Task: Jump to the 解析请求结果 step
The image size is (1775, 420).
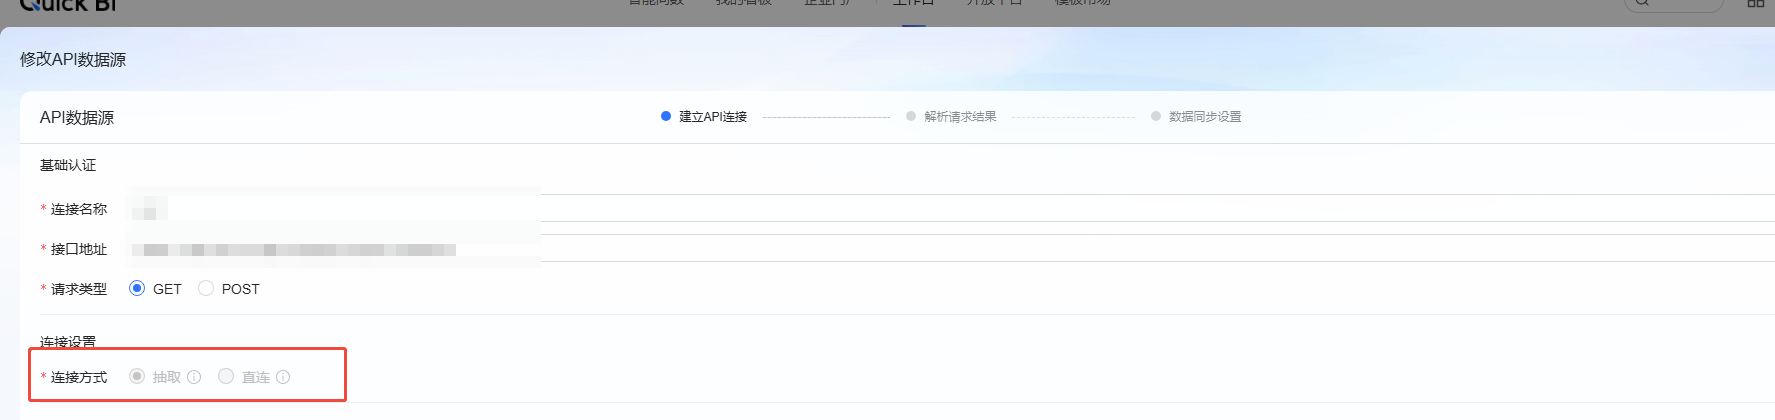Action: pyautogui.click(x=959, y=117)
